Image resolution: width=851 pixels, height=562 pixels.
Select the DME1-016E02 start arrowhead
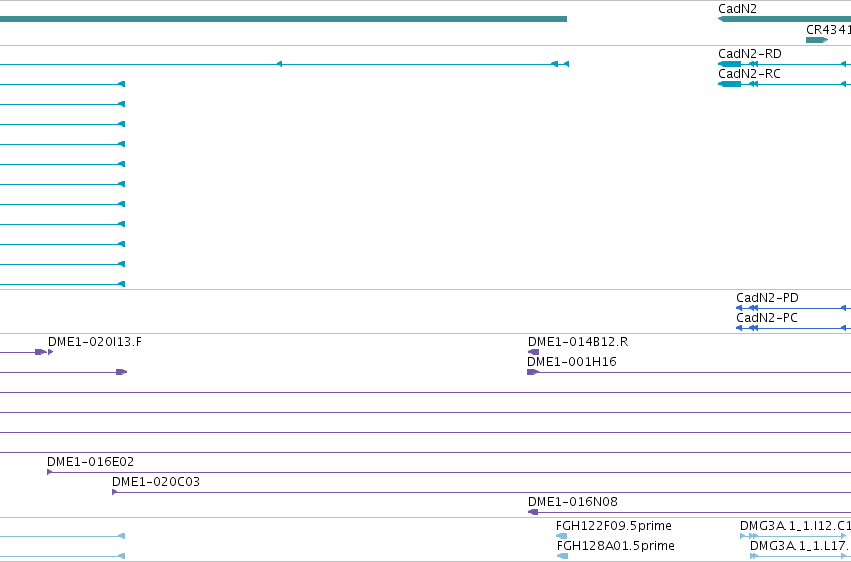(x=49, y=472)
